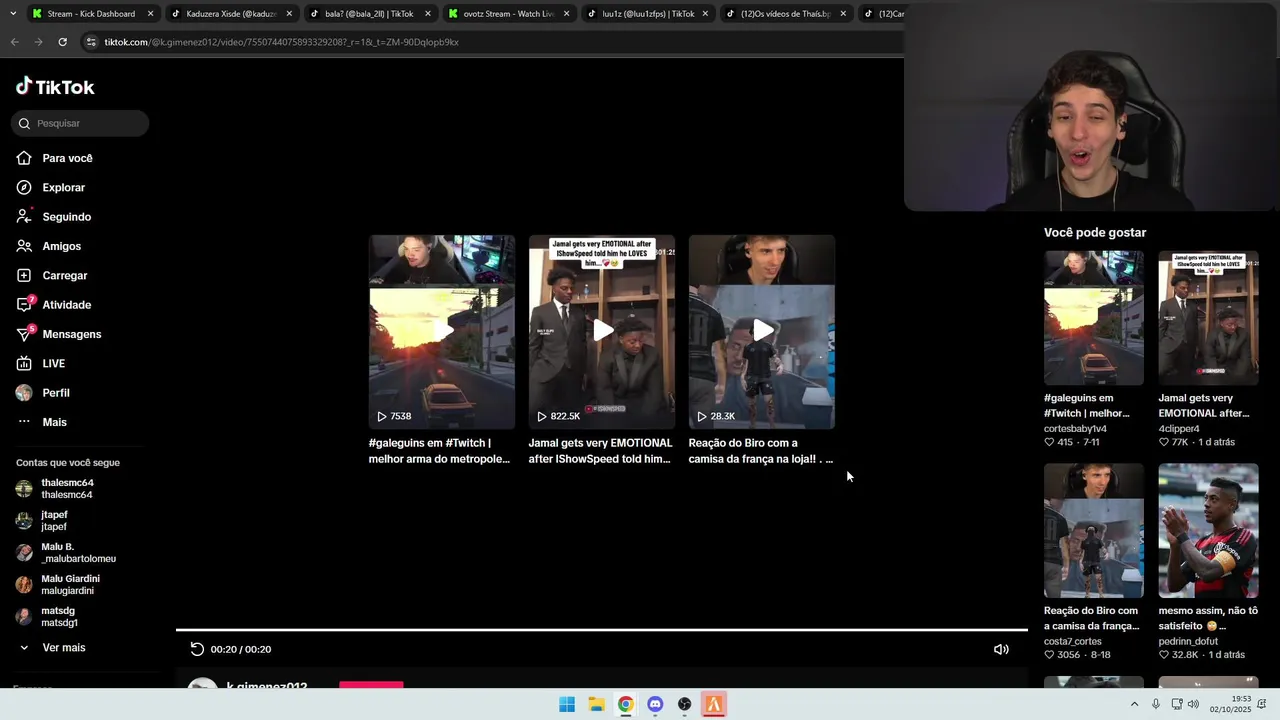Open Chrome from the taskbar
The image size is (1280, 720).
tap(625, 704)
